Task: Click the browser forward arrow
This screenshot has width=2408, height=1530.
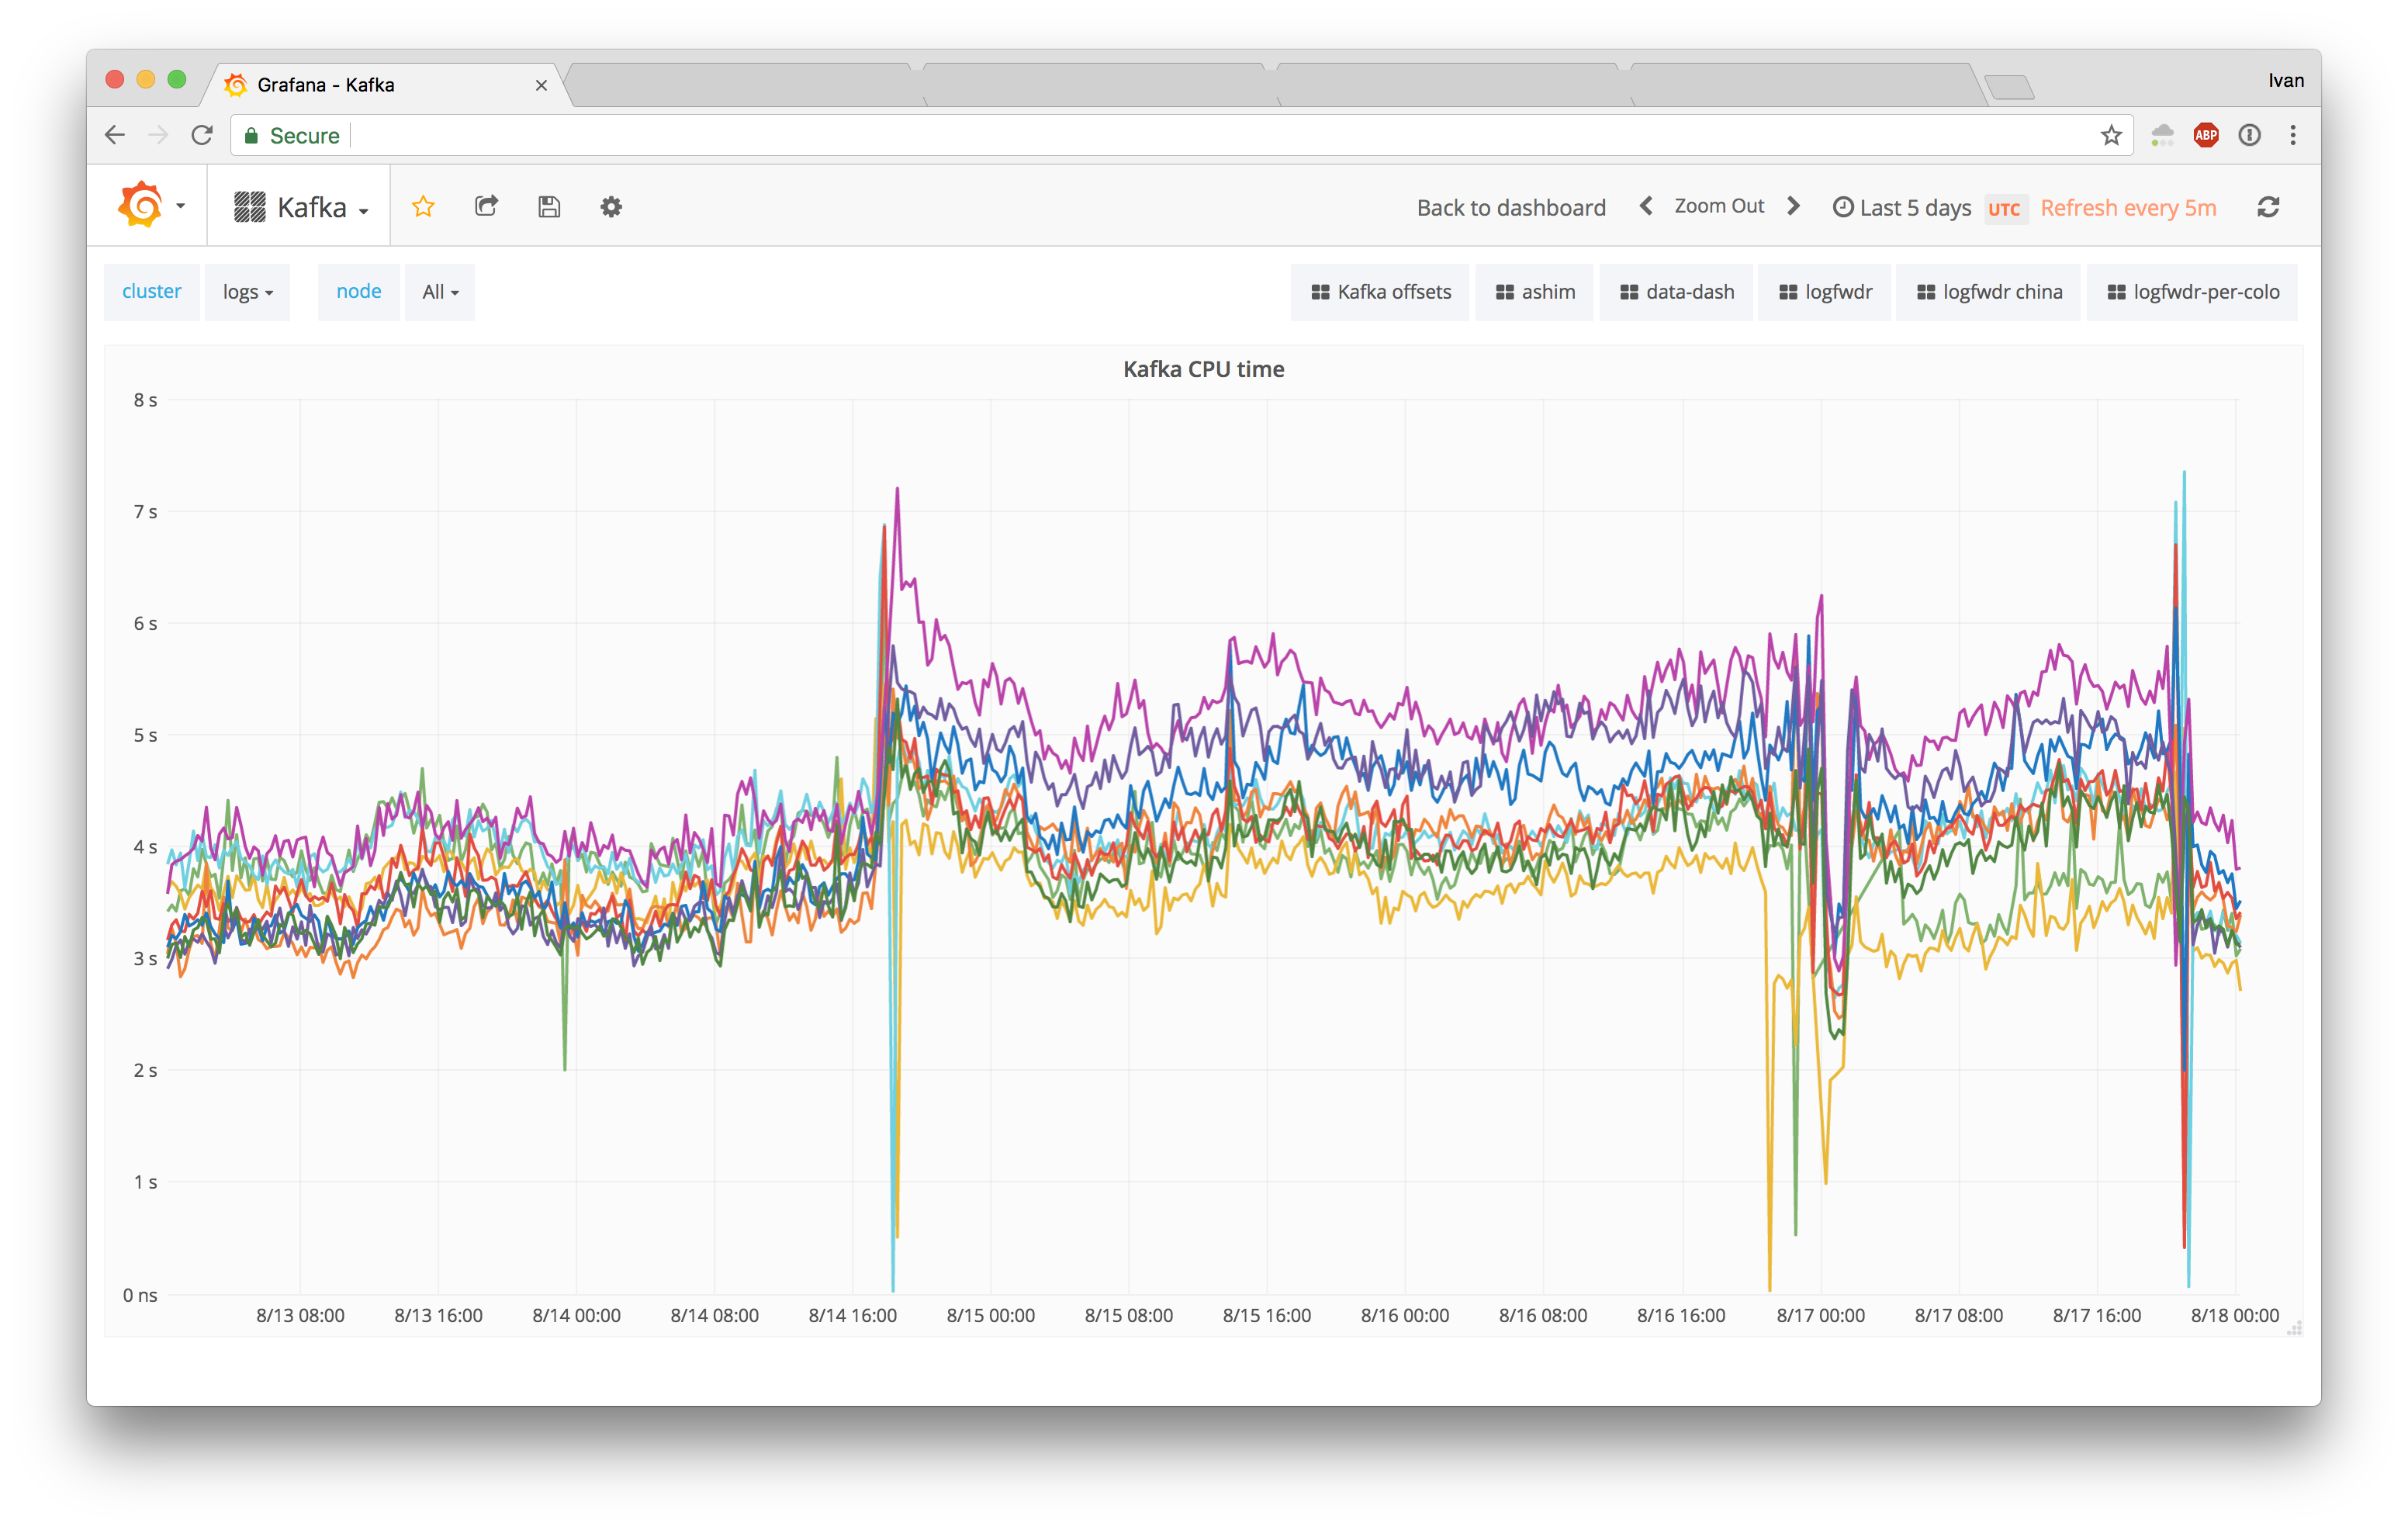Action: 158,135
